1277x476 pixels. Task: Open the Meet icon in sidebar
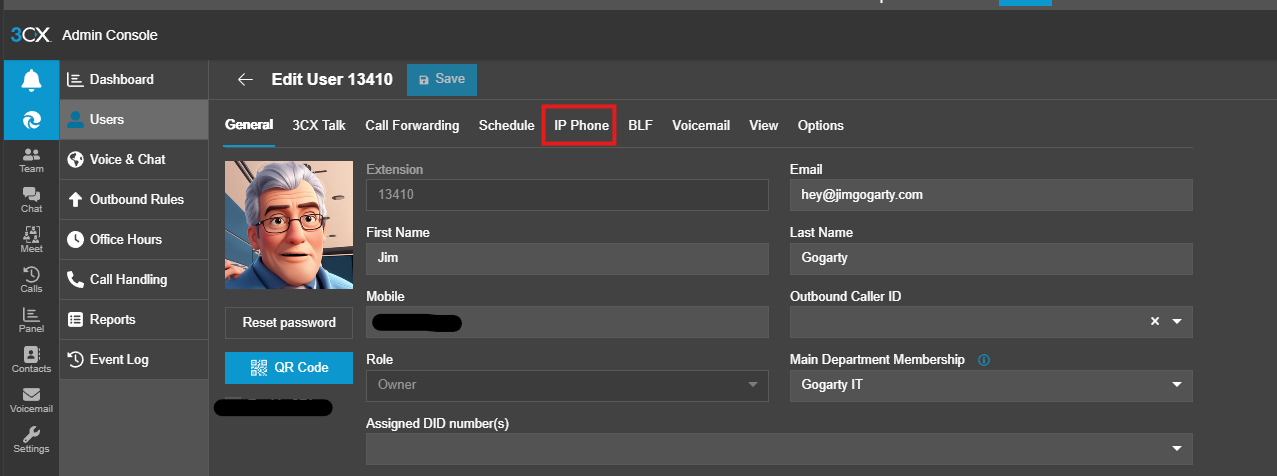point(31,240)
